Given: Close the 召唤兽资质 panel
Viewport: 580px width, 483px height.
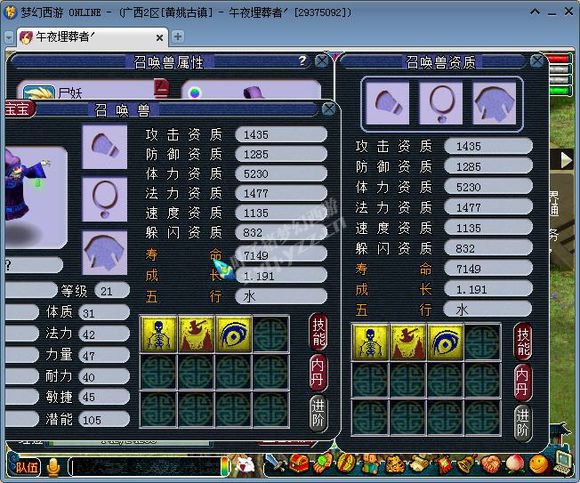Looking at the screenshot, I should coord(537,61).
